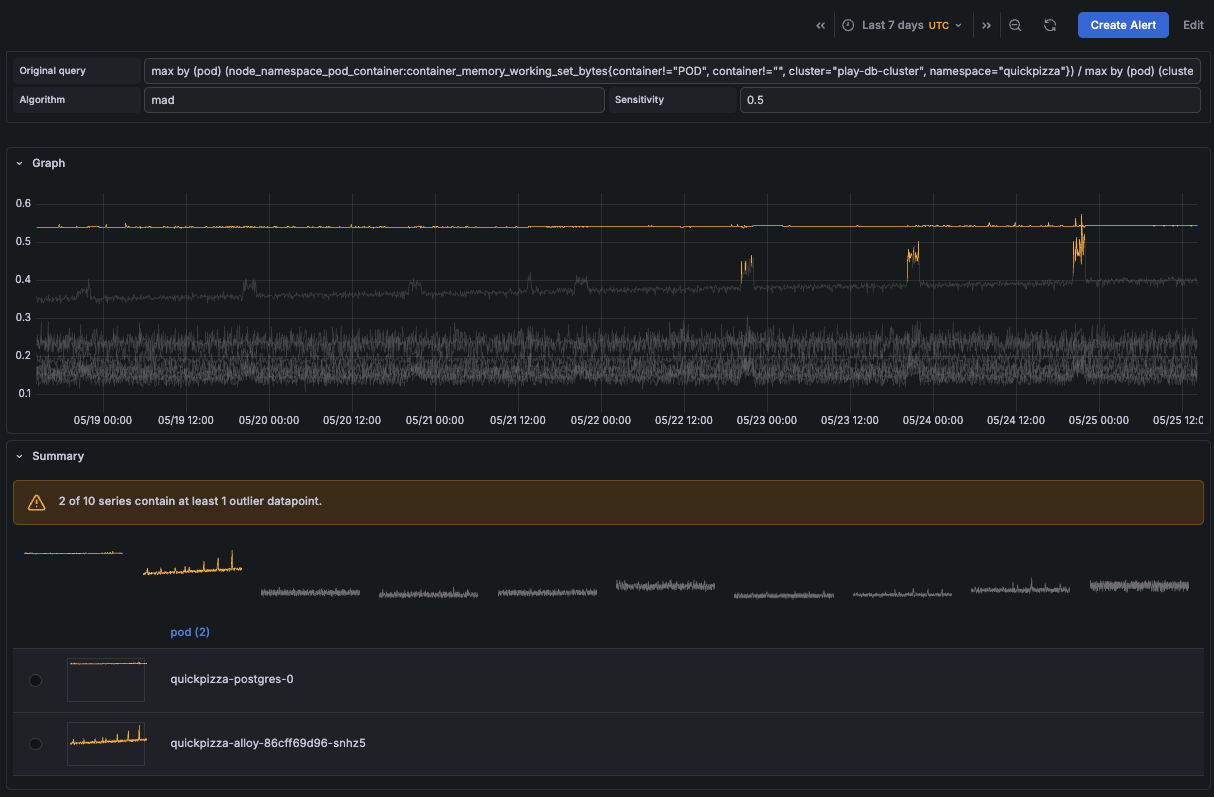Click the quickpizza-postgres-0 pod name
1214x797 pixels.
[232, 680]
